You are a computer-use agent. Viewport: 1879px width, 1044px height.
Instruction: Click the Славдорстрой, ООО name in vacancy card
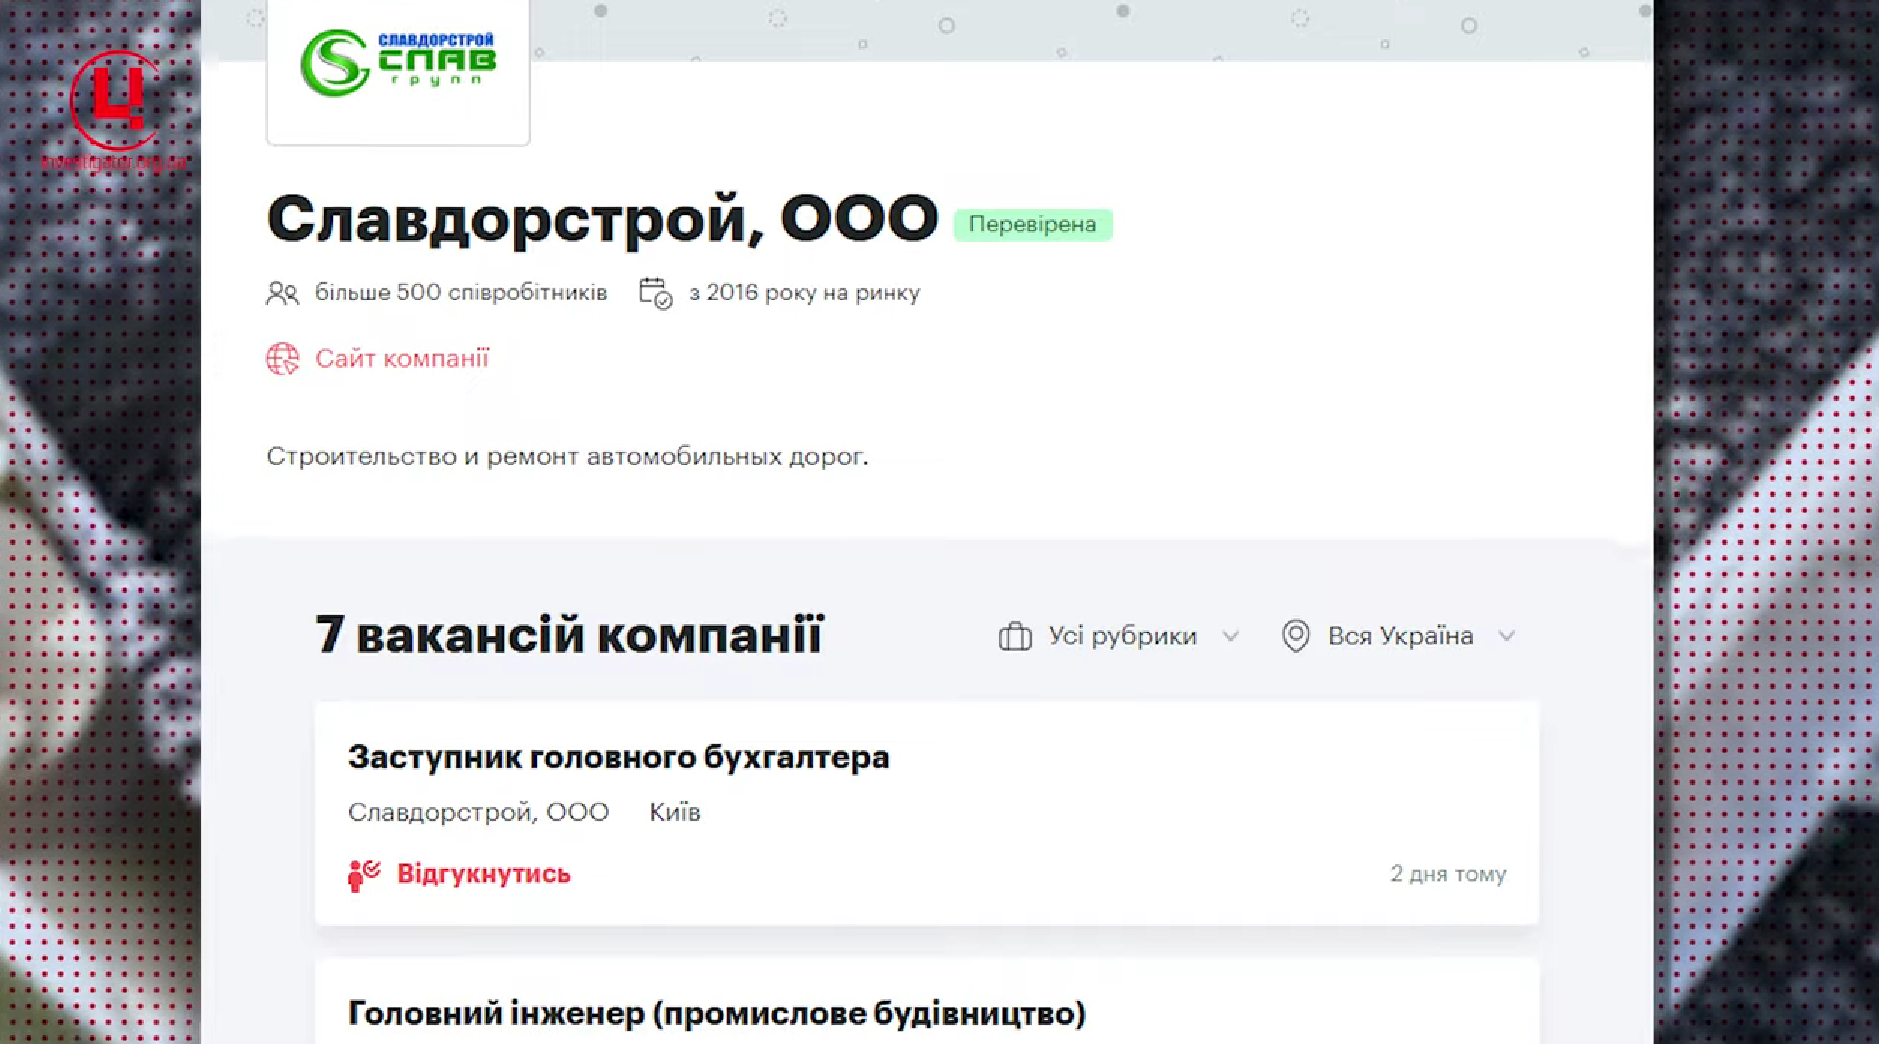(478, 812)
